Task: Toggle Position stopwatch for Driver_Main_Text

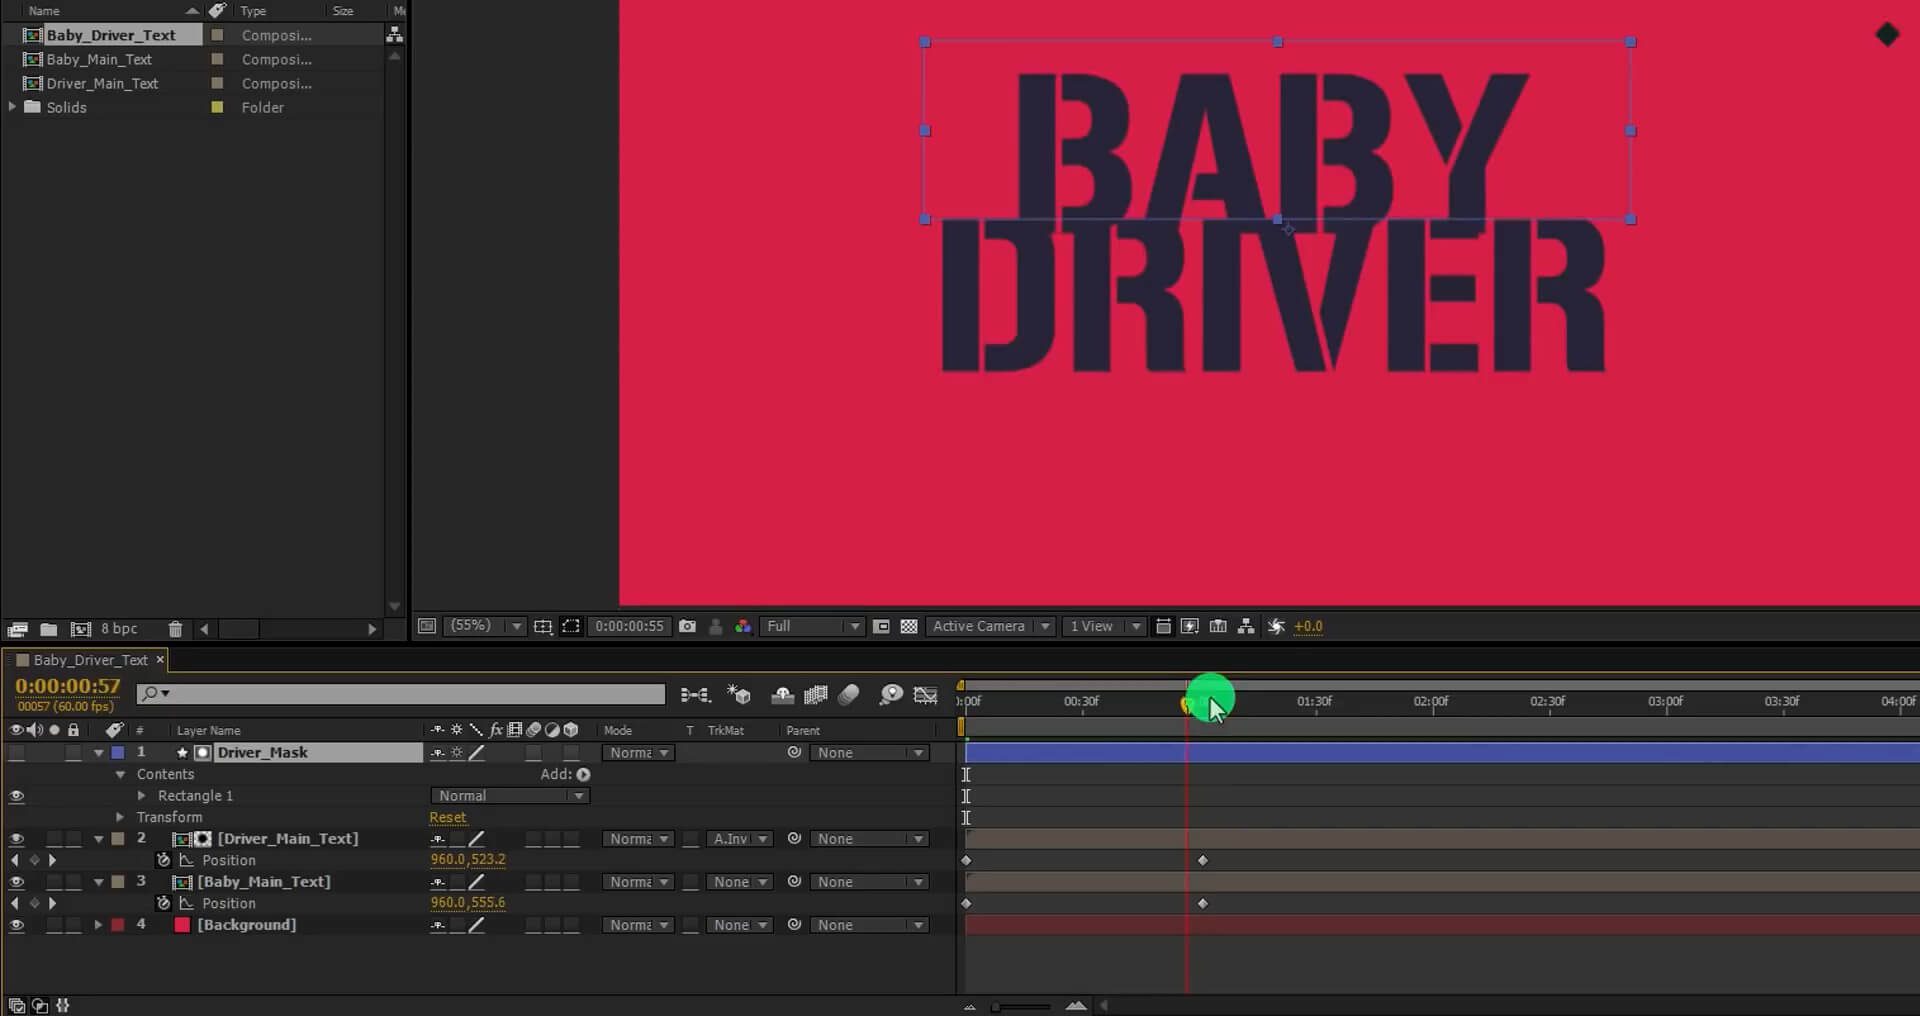Action: pyautogui.click(x=164, y=860)
